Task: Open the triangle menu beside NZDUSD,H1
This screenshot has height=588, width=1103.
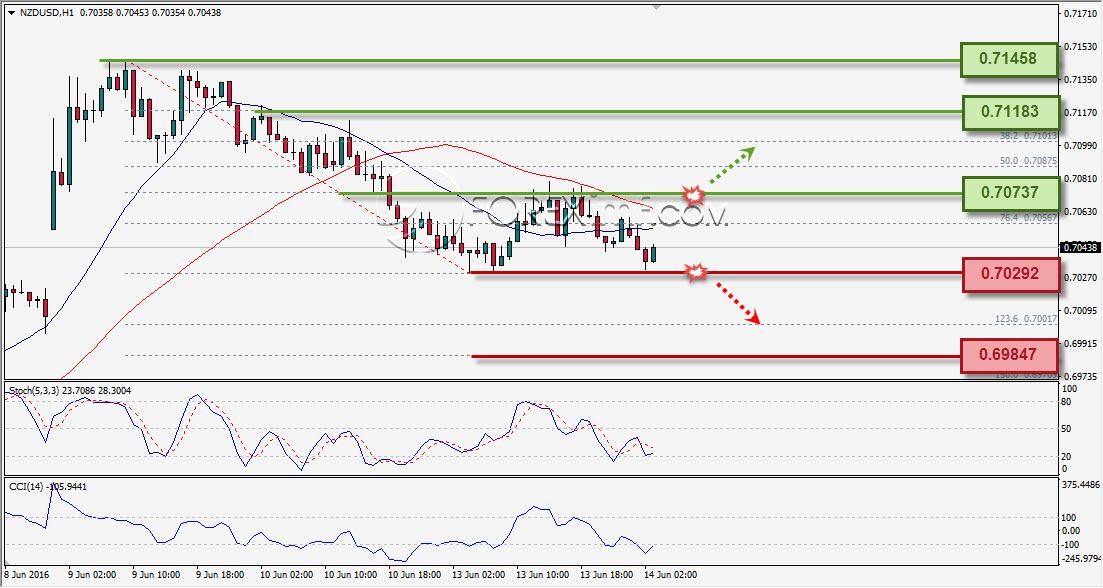Action: 11,13
